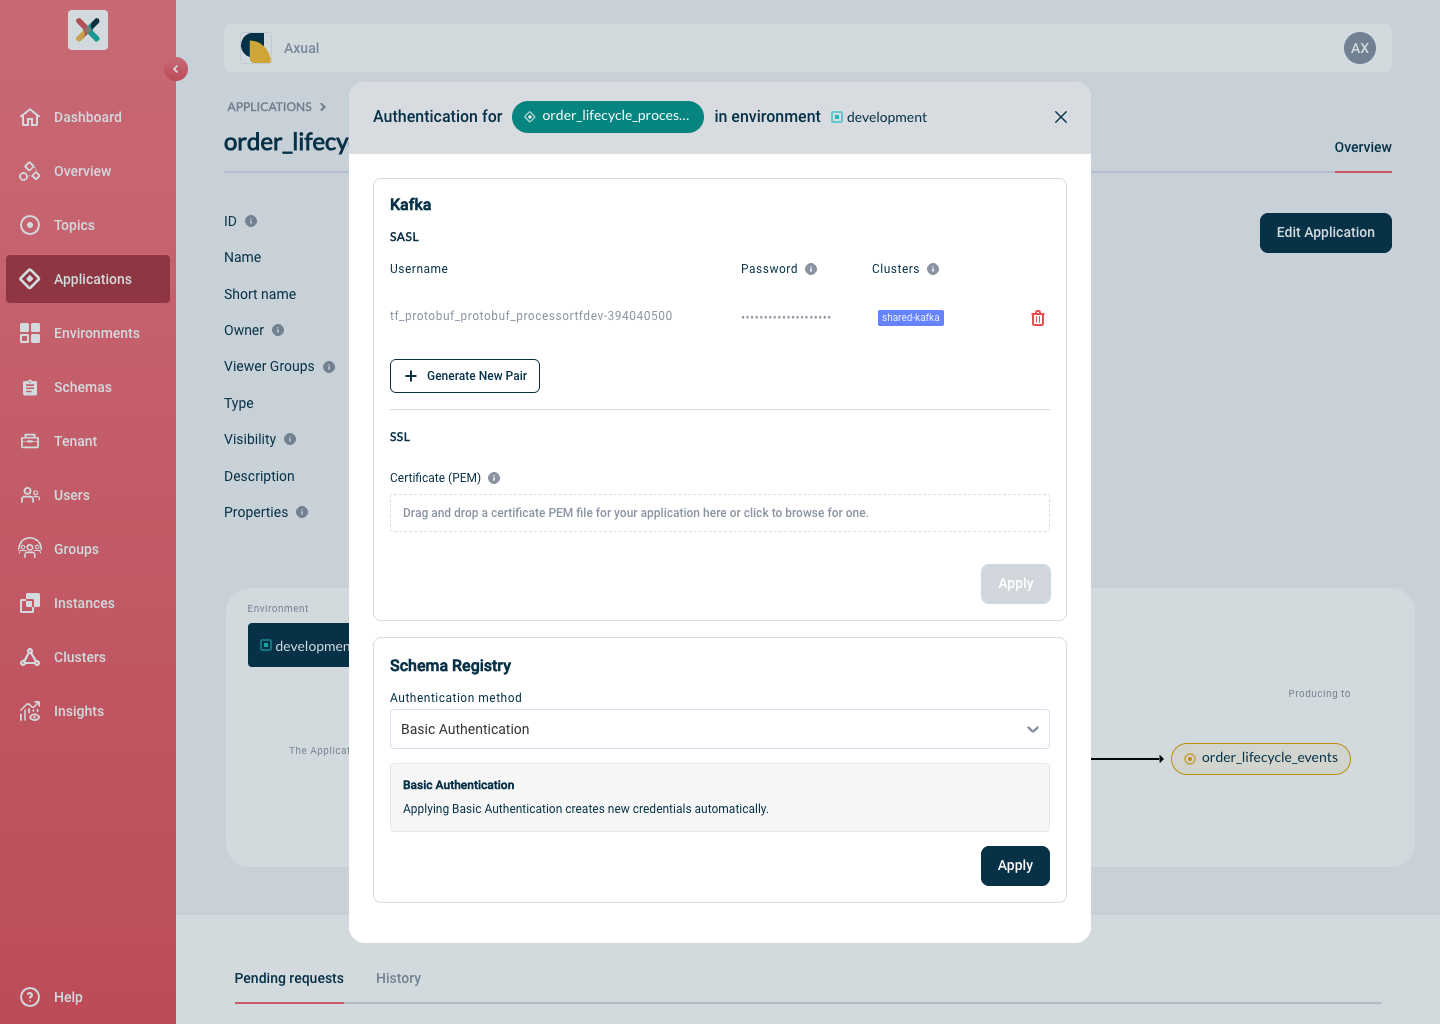This screenshot has width=1440, height=1024.
Task: Open the Instances icon in the sidebar
Action: 30,603
